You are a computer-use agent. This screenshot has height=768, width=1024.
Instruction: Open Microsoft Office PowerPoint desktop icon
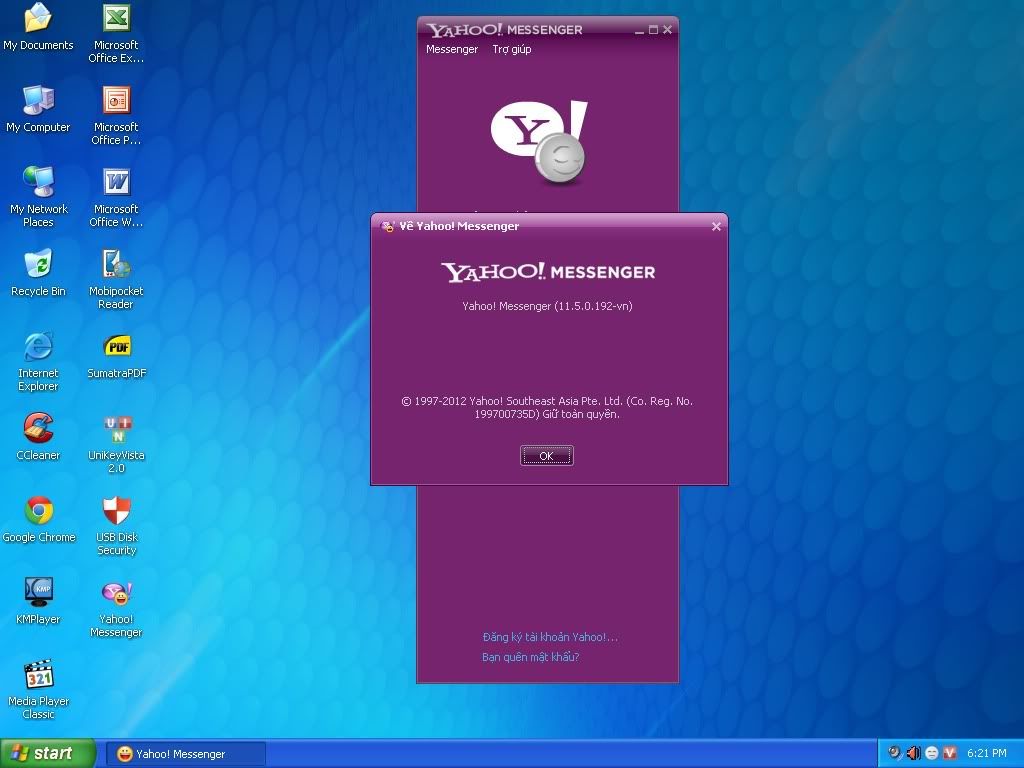(116, 115)
